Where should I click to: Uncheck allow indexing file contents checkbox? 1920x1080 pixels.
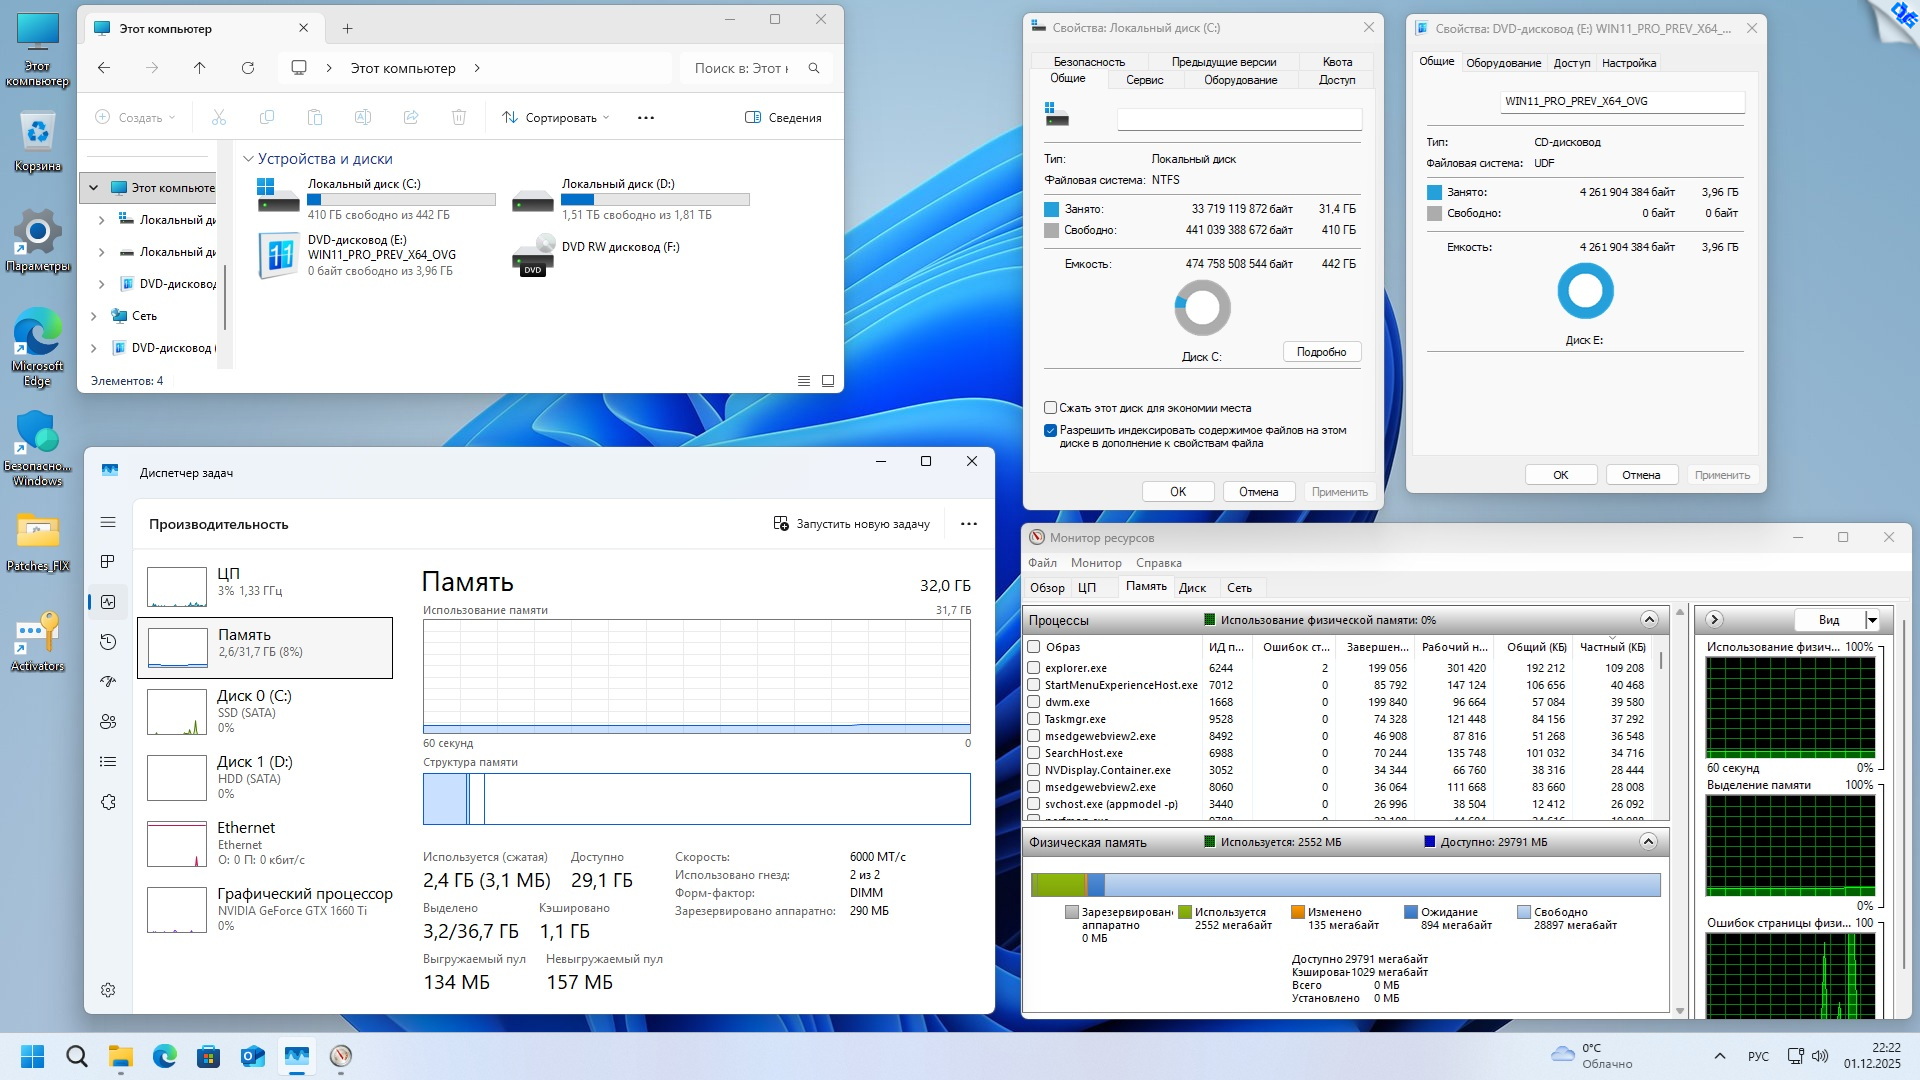[1050, 431]
